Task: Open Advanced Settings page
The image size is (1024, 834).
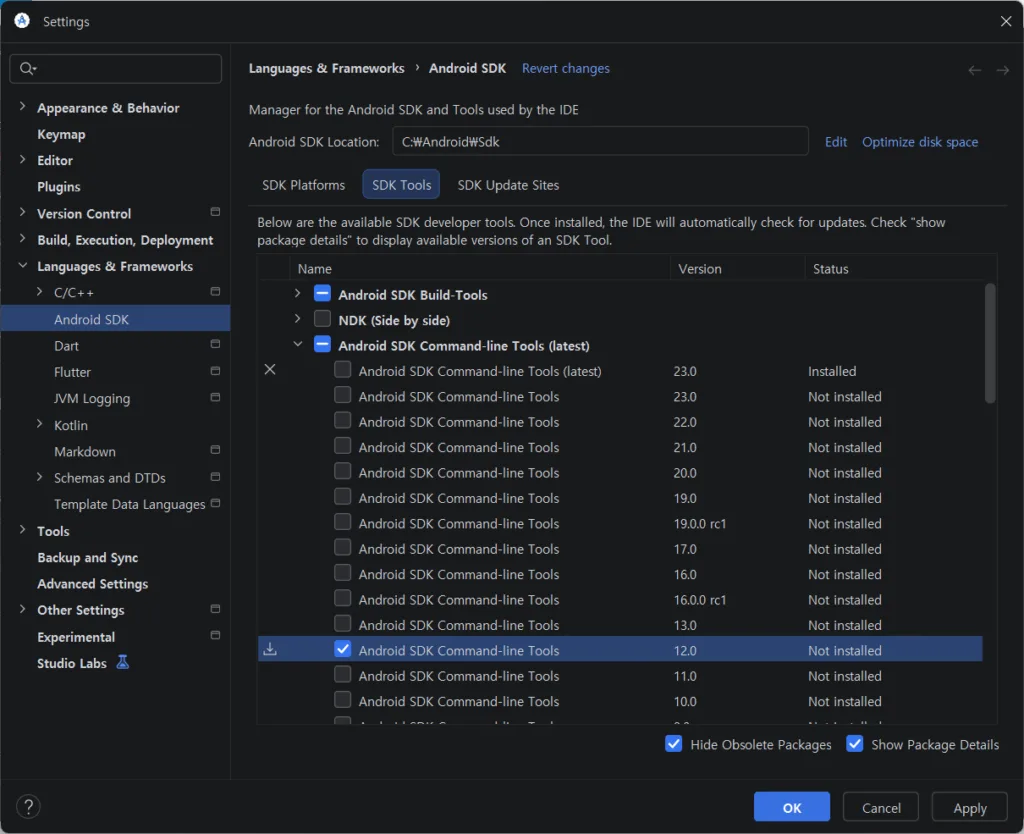Action: point(92,584)
